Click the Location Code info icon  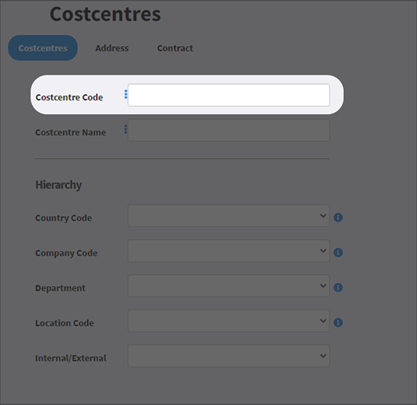pyautogui.click(x=338, y=323)
